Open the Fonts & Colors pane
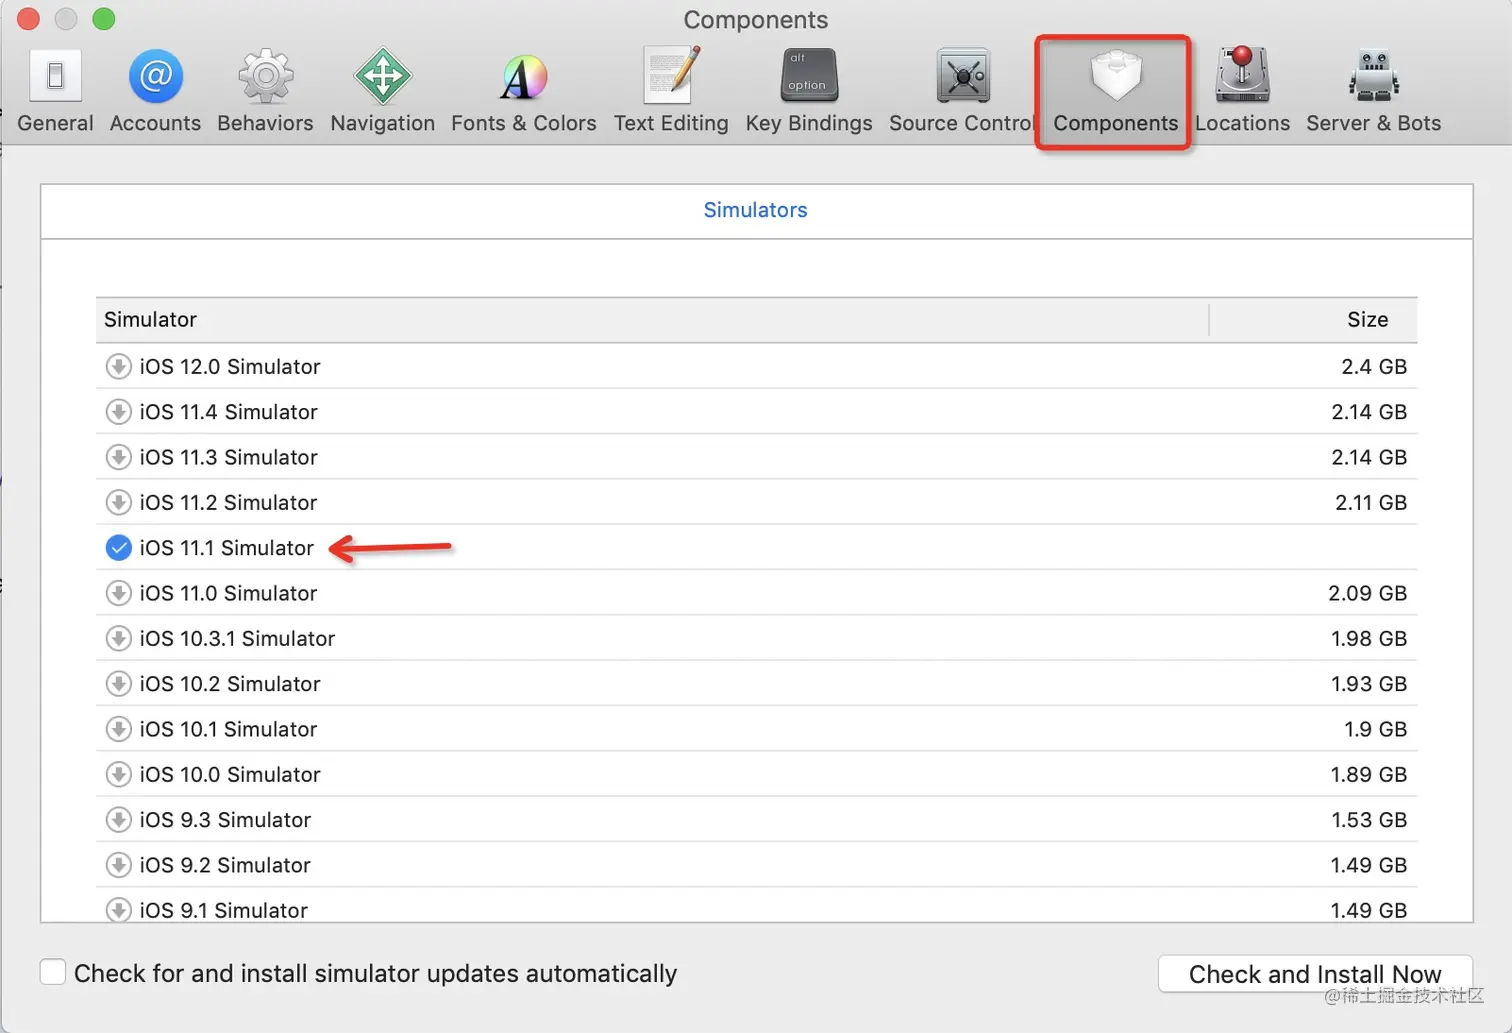This screenshot has width=1512, height=1033. (523, 91)
